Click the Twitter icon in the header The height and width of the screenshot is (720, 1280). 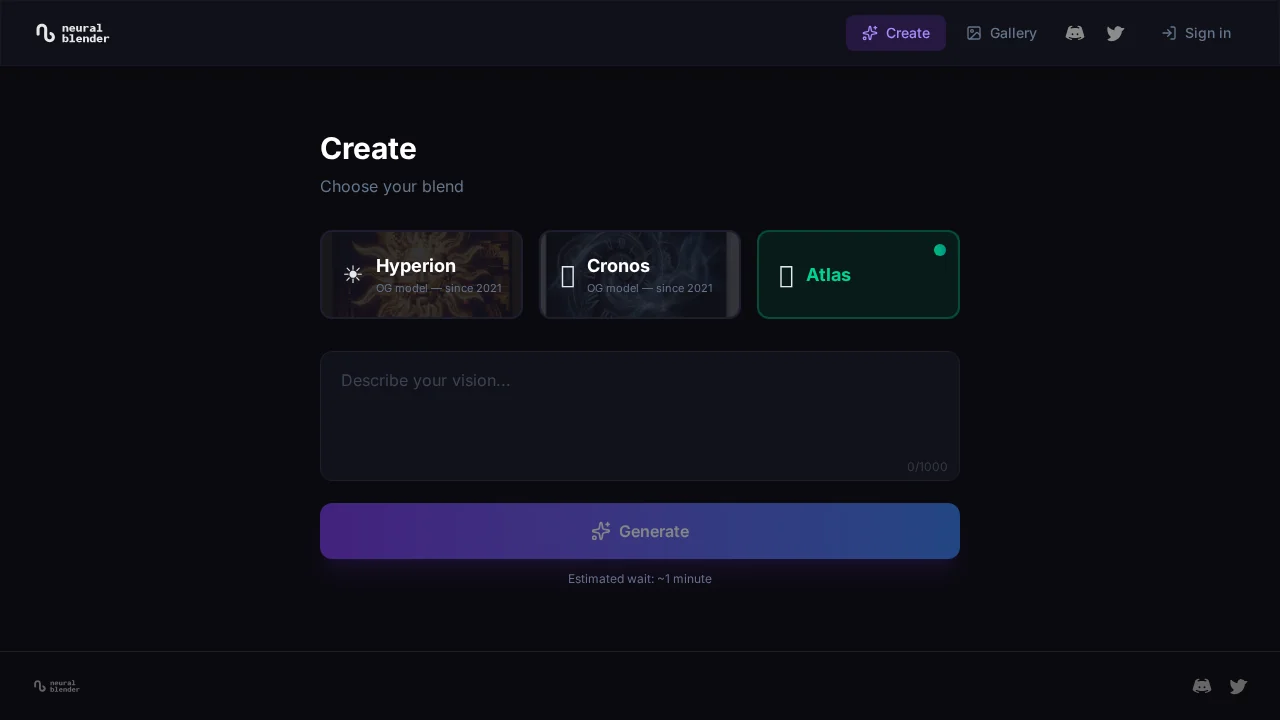pyautogui.click(x=1115, y=33)
